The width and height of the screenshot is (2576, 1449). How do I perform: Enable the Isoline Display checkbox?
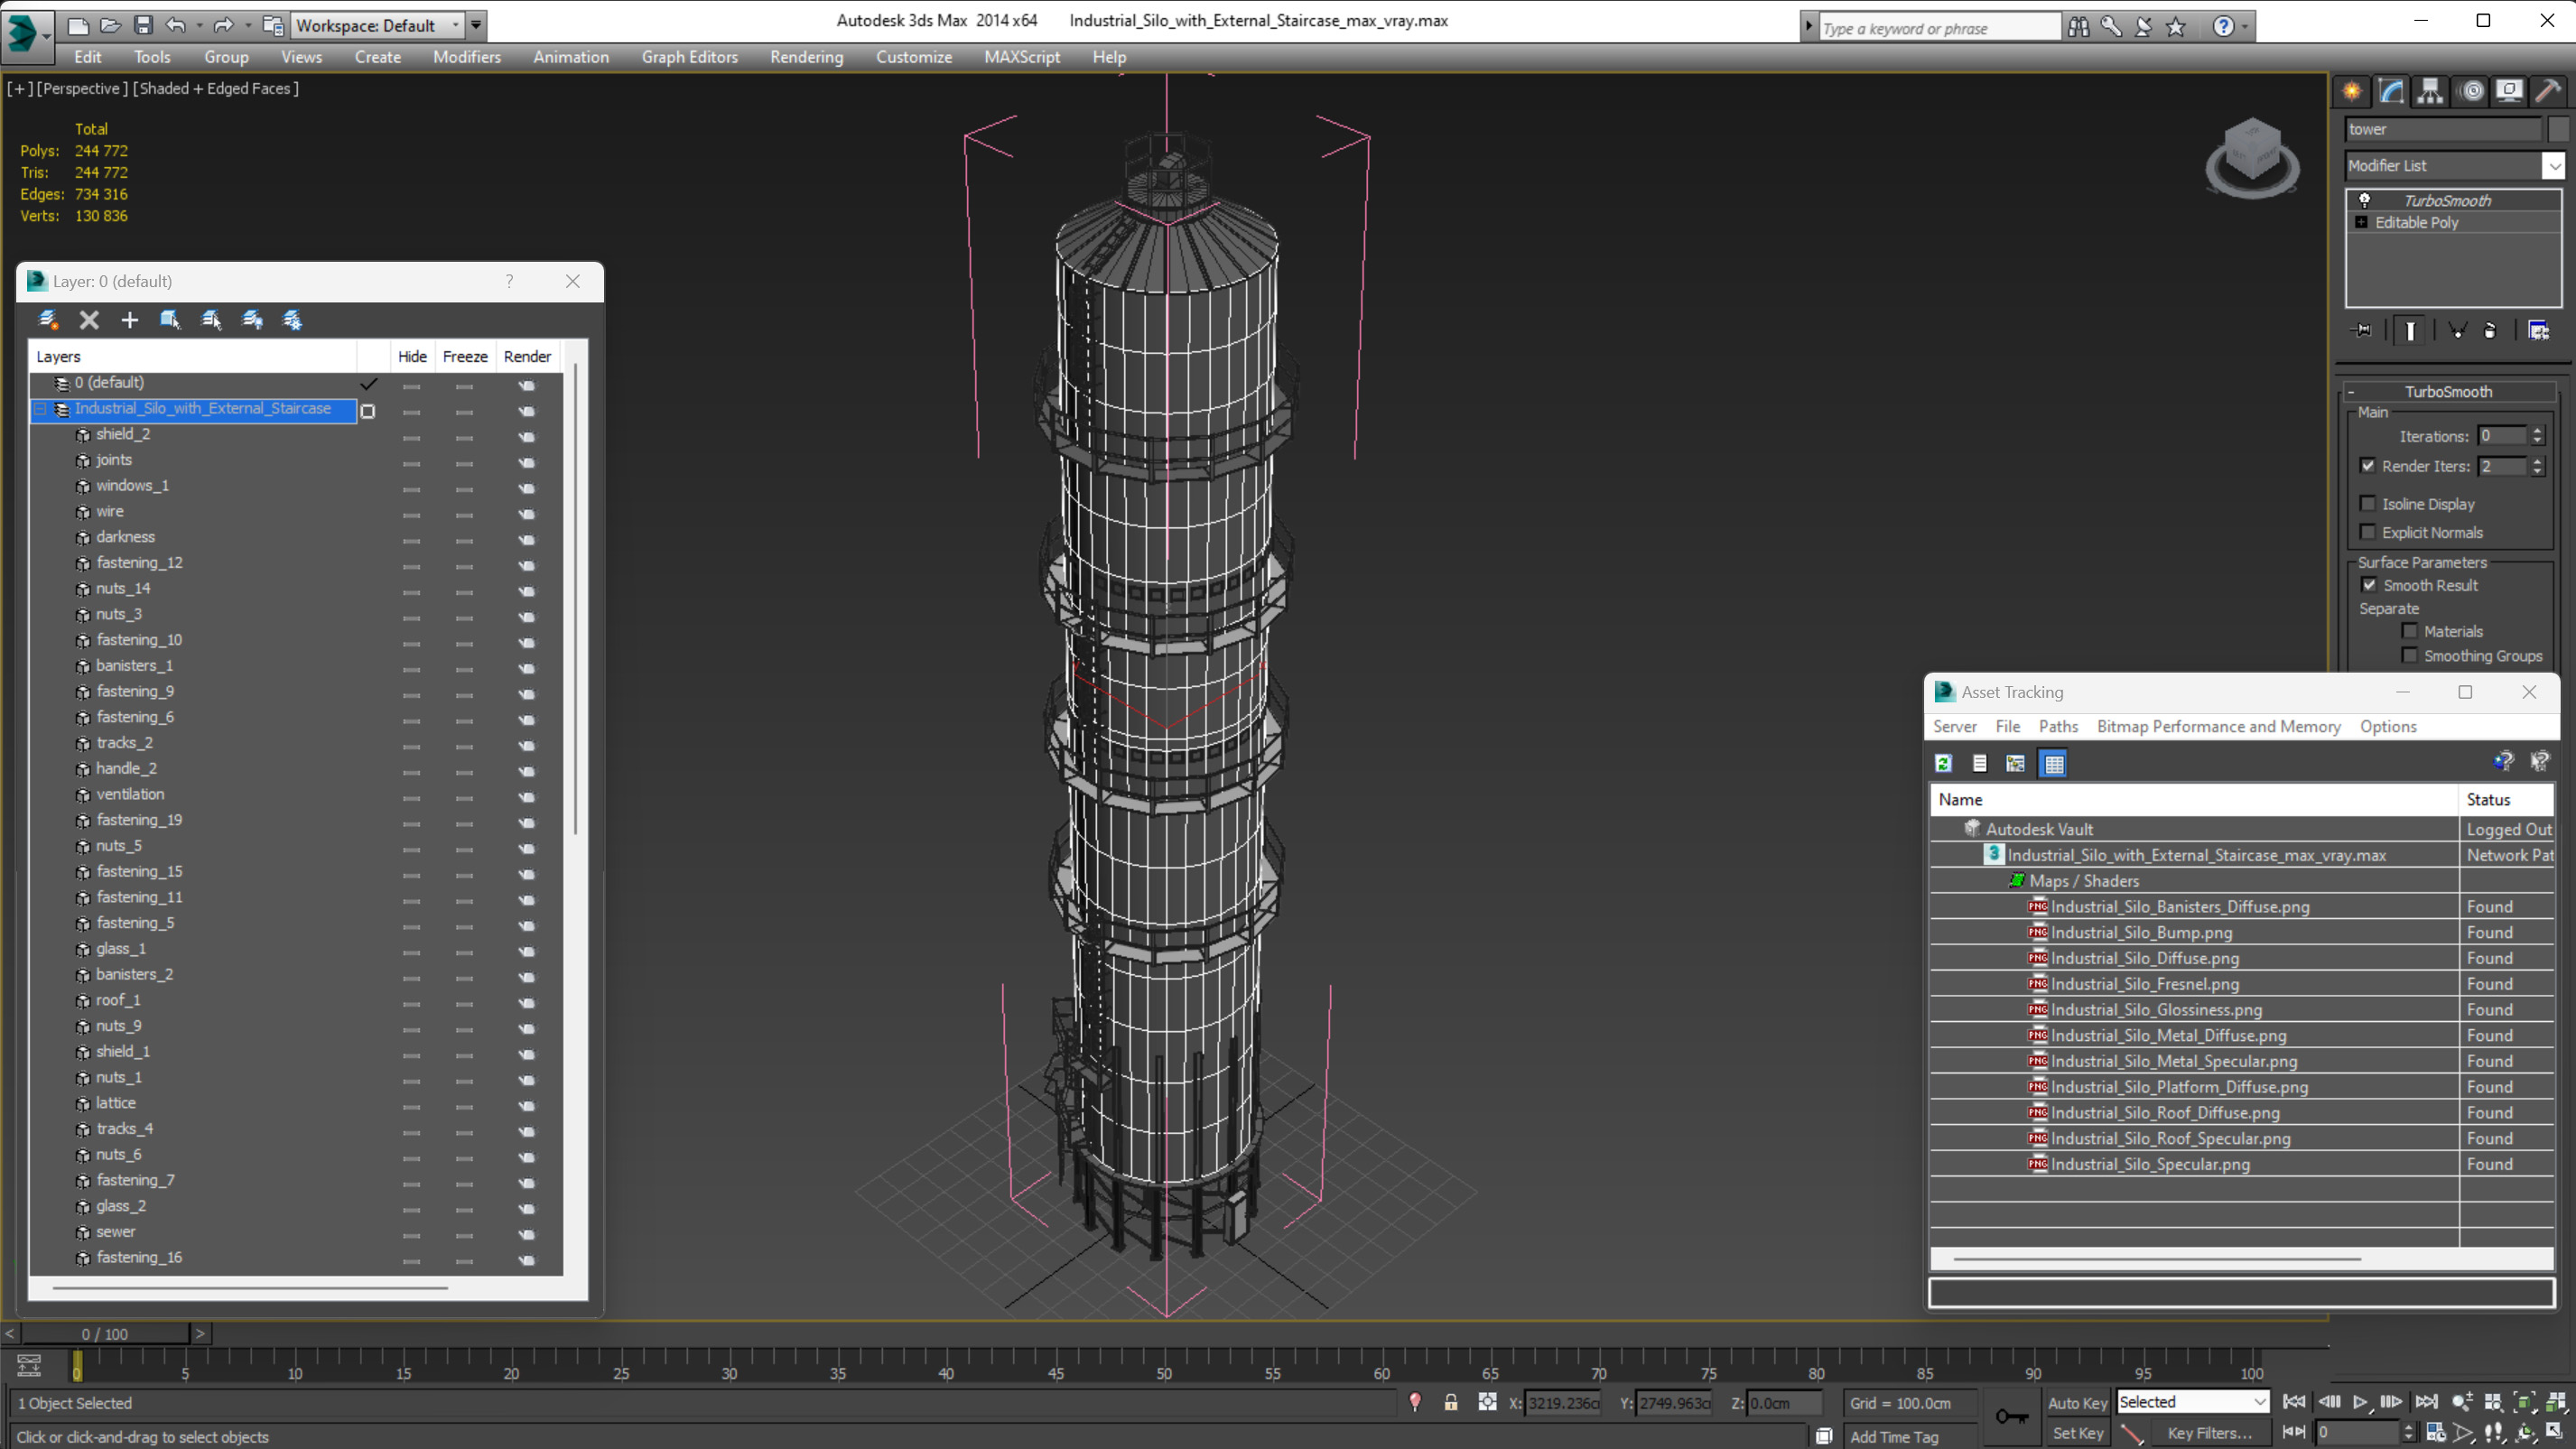2367,504
